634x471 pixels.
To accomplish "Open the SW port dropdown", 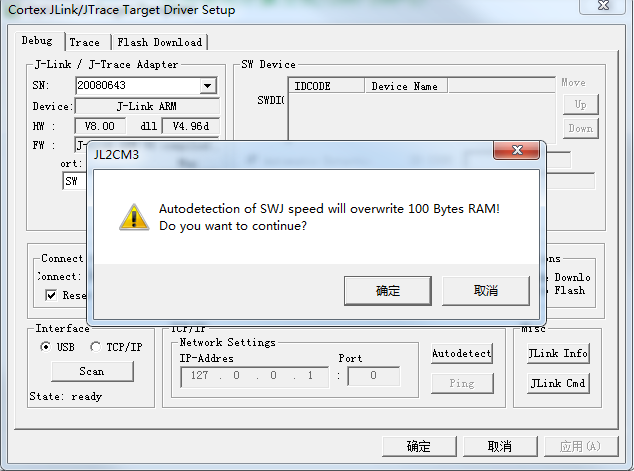I will 75,181.
